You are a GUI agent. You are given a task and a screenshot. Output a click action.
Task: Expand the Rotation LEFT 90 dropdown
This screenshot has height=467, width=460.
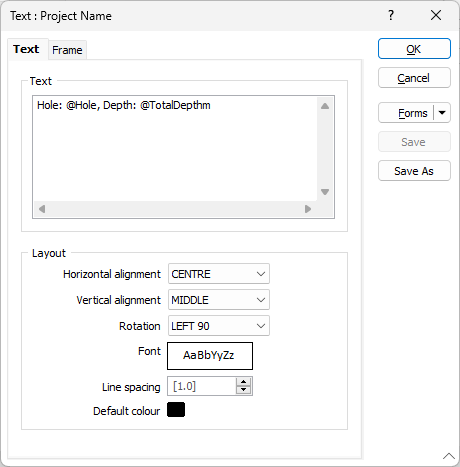click(x=219, y=326)
